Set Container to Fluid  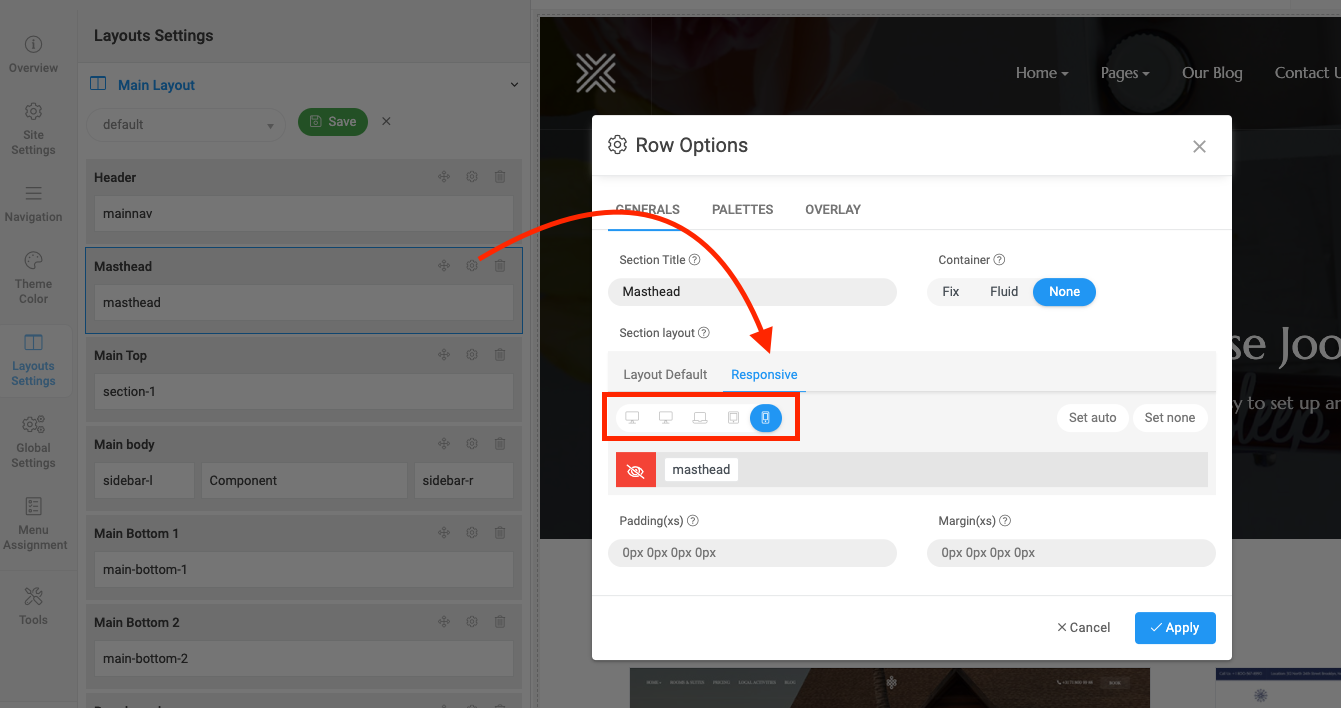click(1004, 292)
